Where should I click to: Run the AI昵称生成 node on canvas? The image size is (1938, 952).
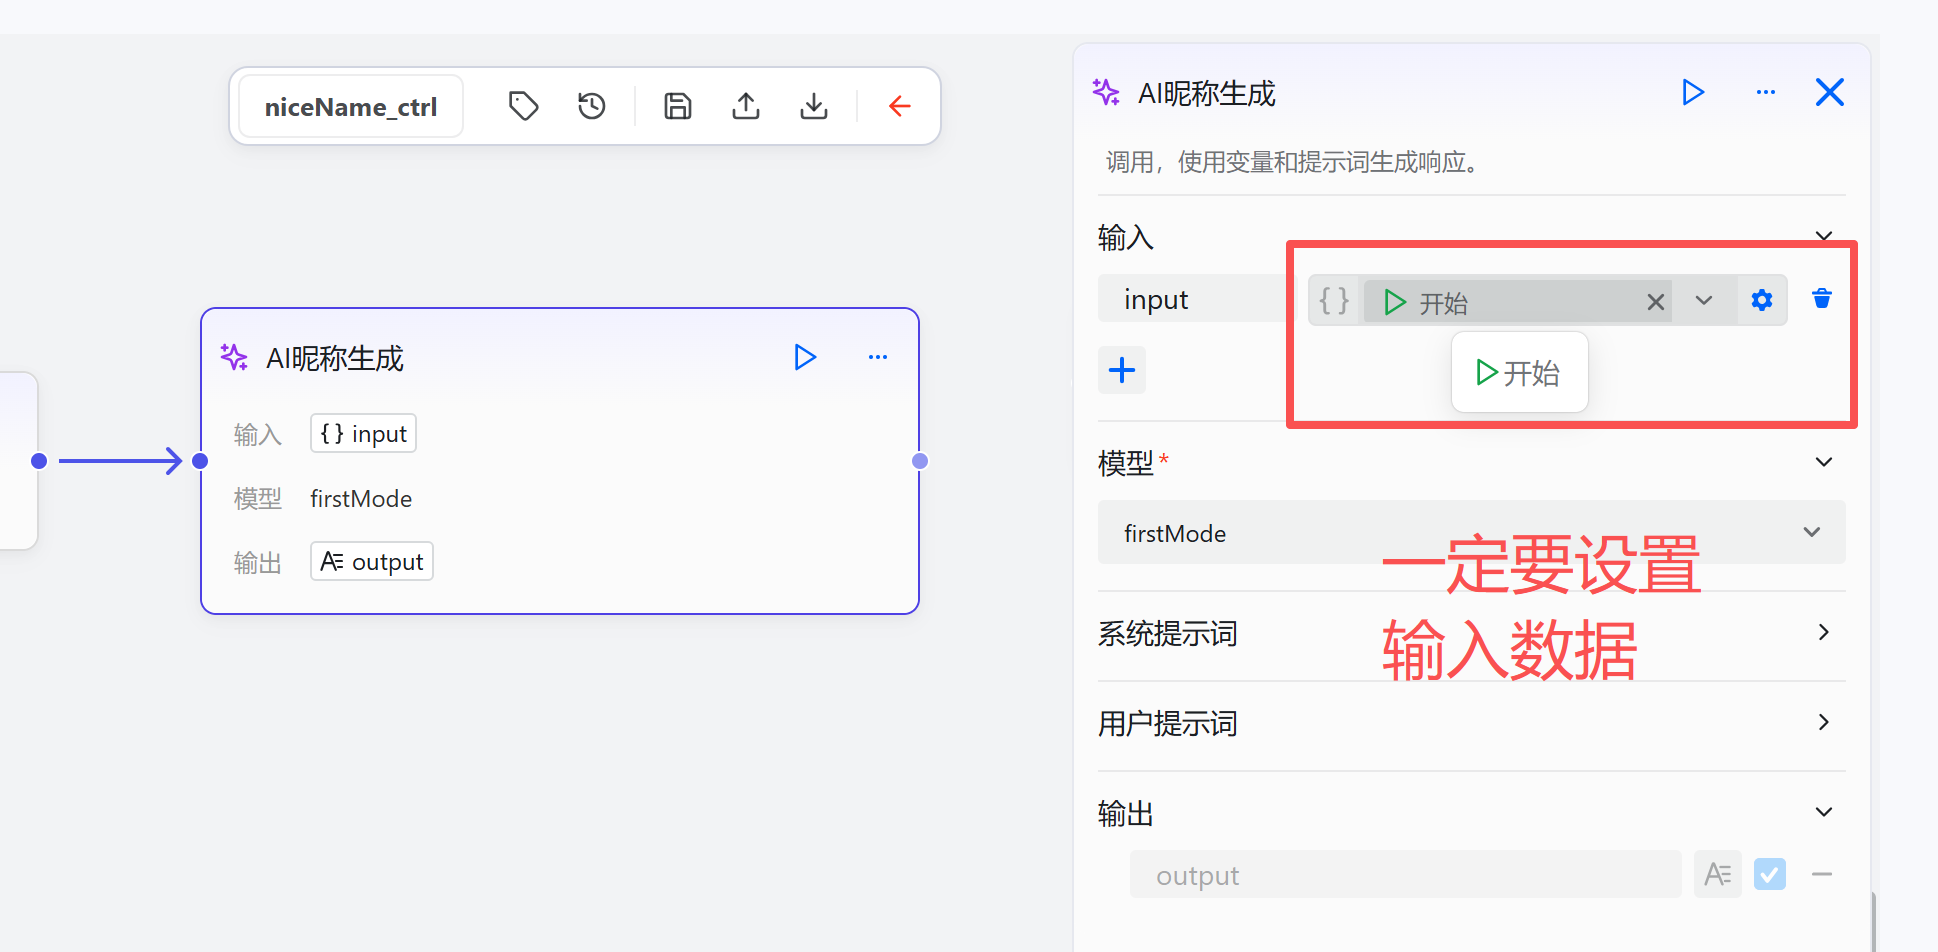click(x=805, y=357)
